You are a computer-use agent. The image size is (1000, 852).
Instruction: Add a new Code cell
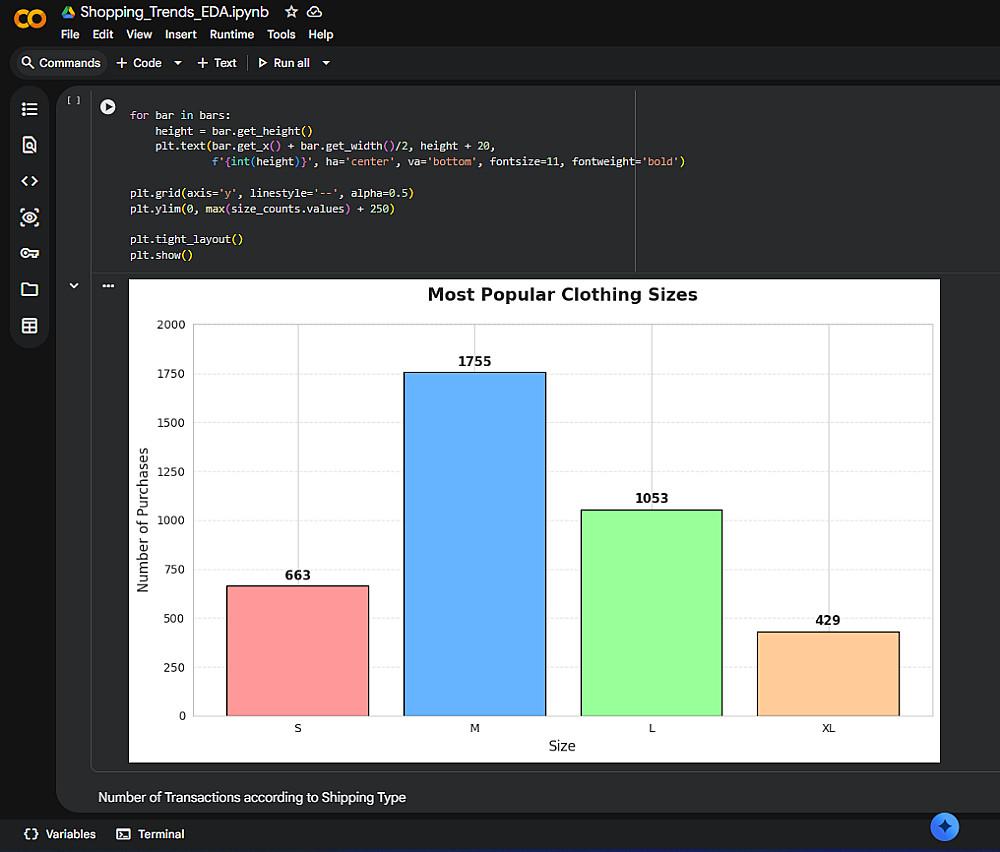[x=139, y=62]
